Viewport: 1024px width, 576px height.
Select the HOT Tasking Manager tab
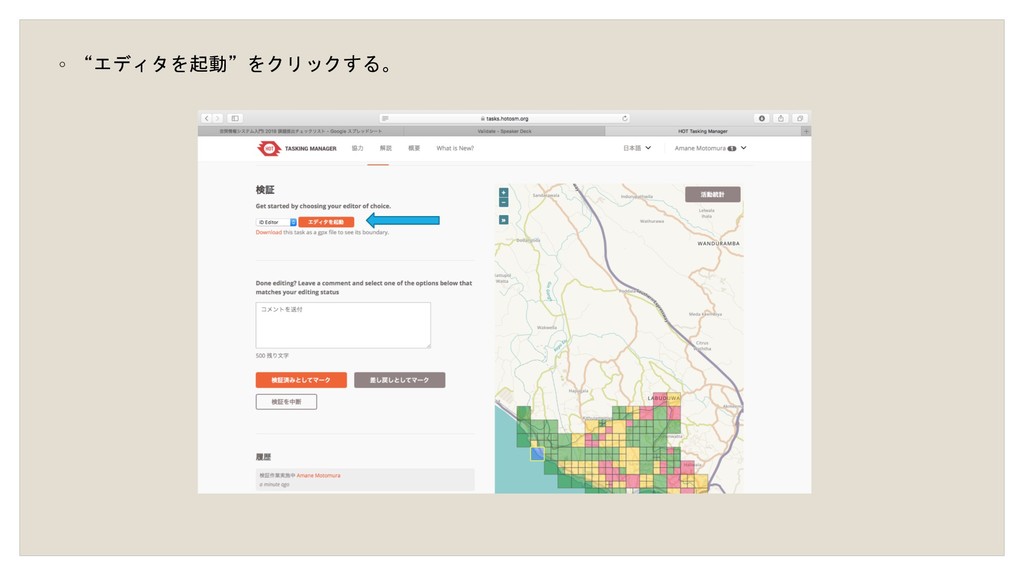pyautogui.click(x=703, y=131)
